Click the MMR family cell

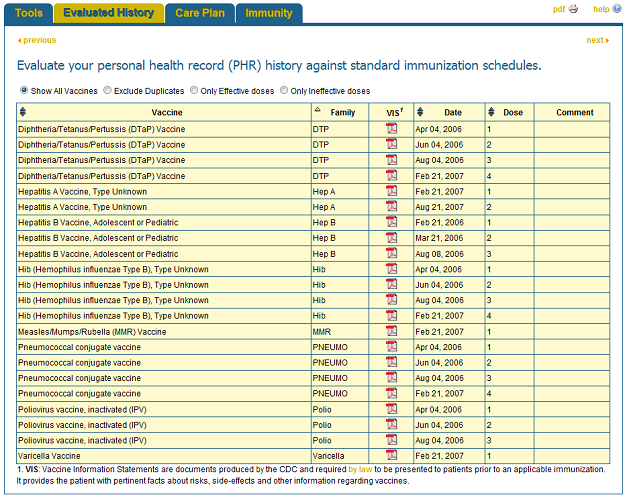pos(340,332)
